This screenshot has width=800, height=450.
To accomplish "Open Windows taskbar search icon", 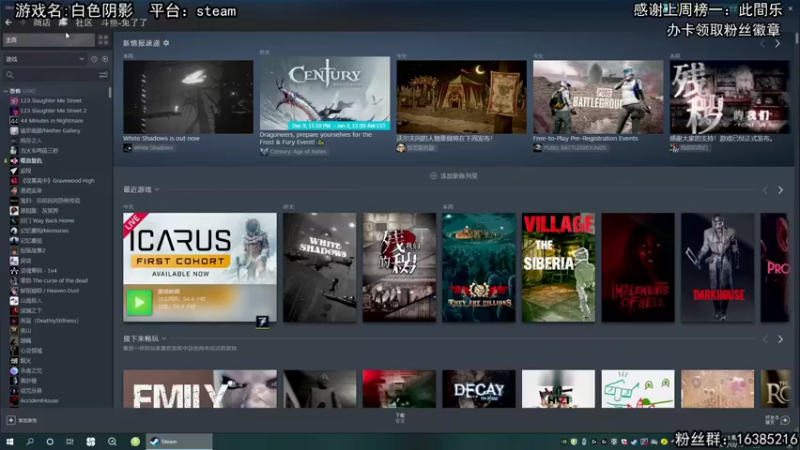I will point(30,442).
